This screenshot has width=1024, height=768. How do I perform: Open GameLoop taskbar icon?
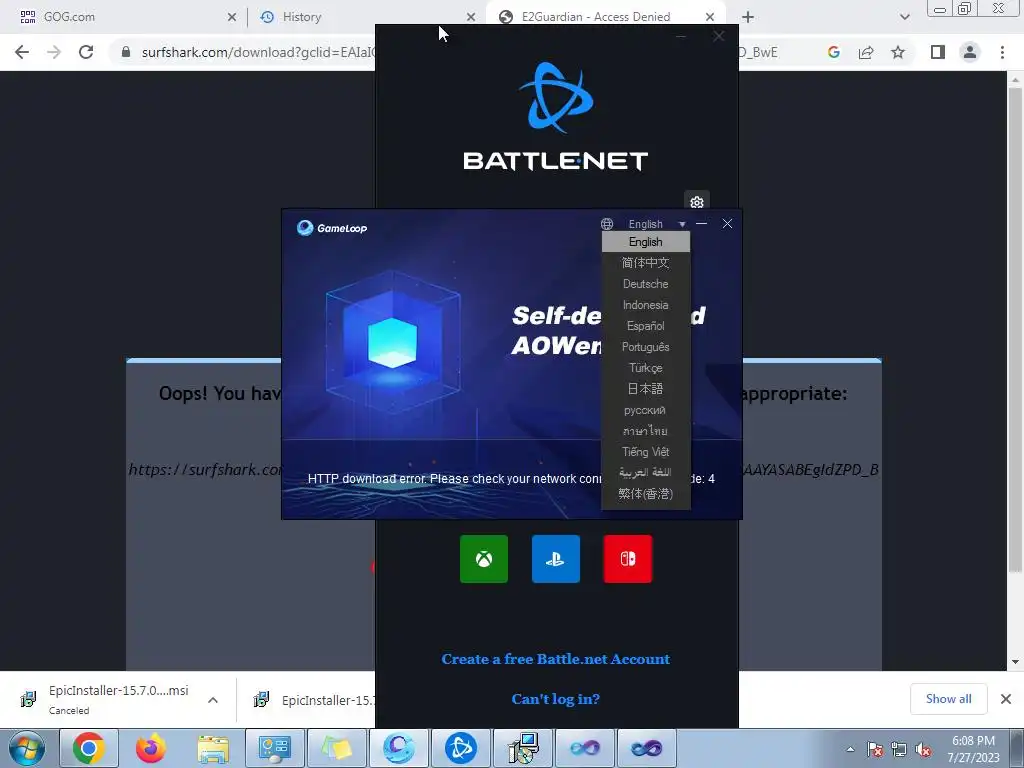tap(399, 748)
